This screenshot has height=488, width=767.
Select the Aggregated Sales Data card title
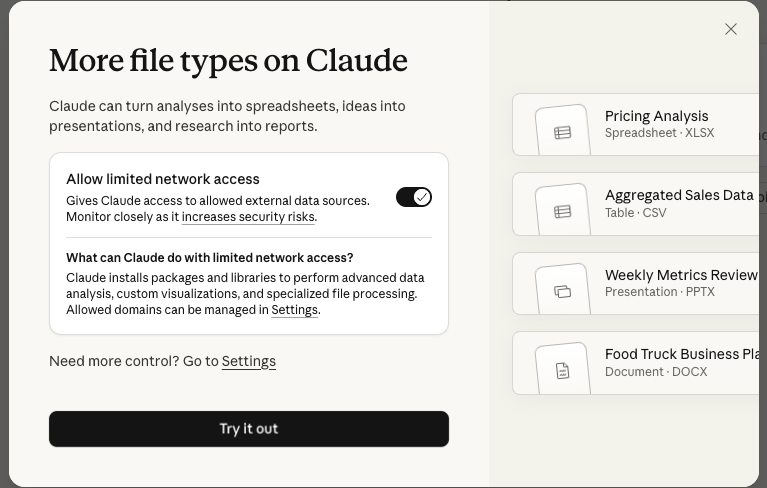tap(679, 195)
